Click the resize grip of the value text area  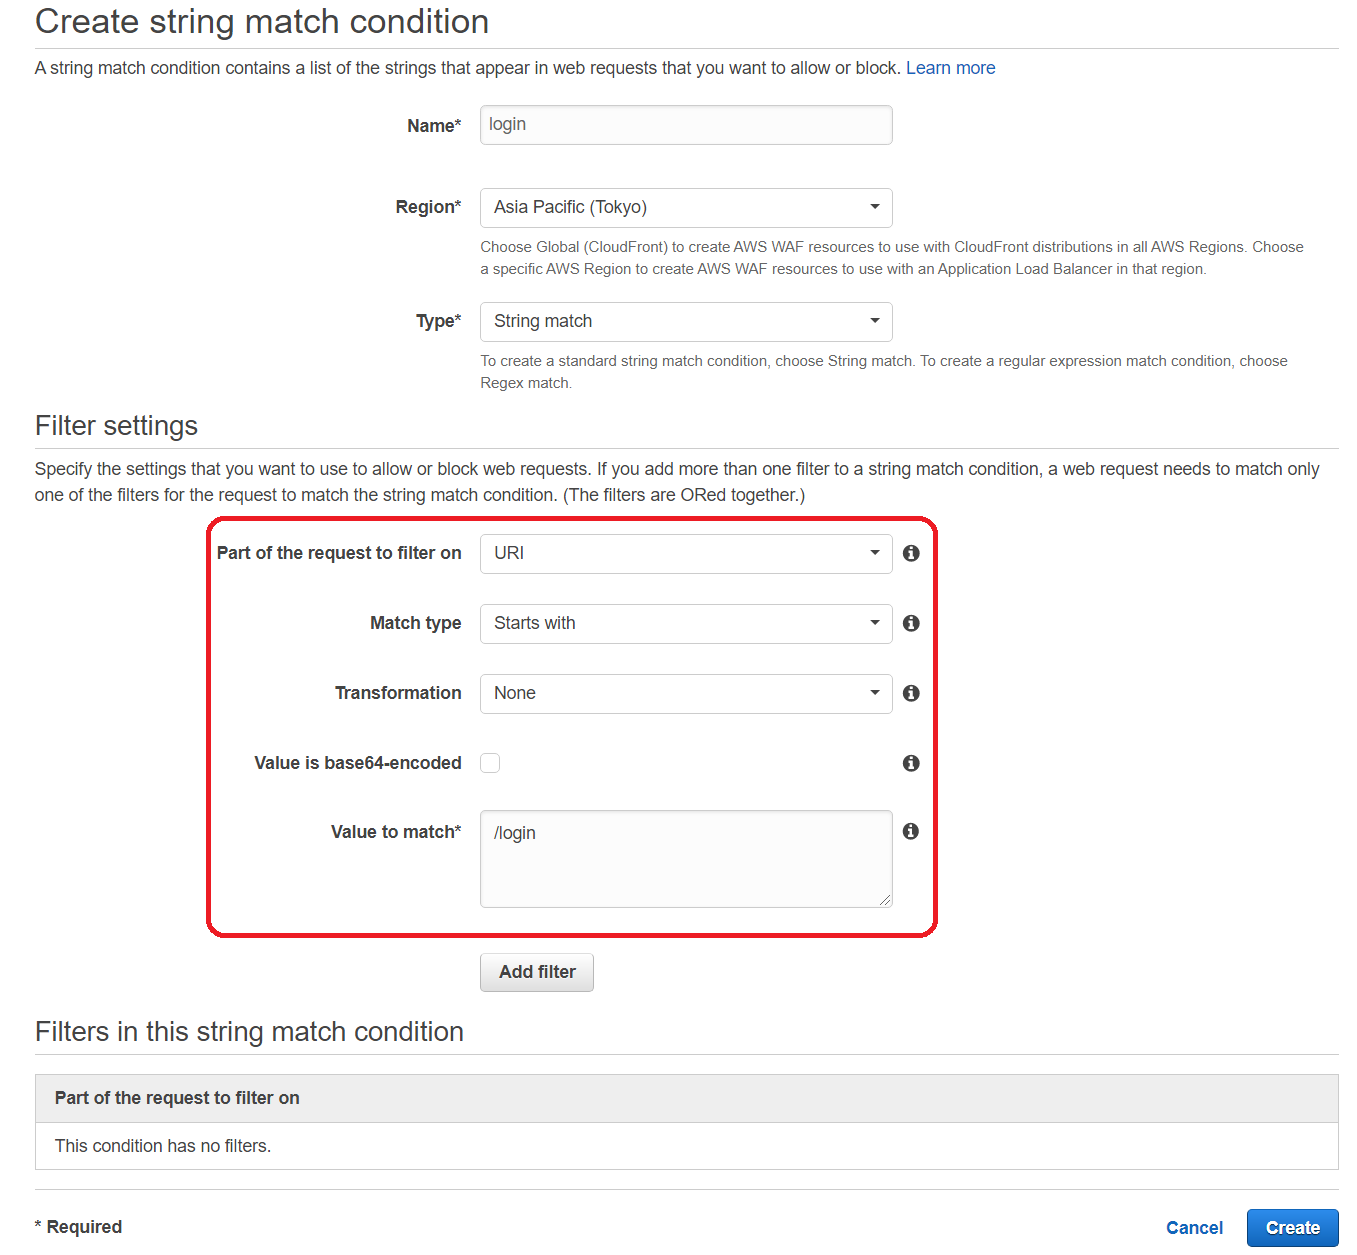[885, 900]
